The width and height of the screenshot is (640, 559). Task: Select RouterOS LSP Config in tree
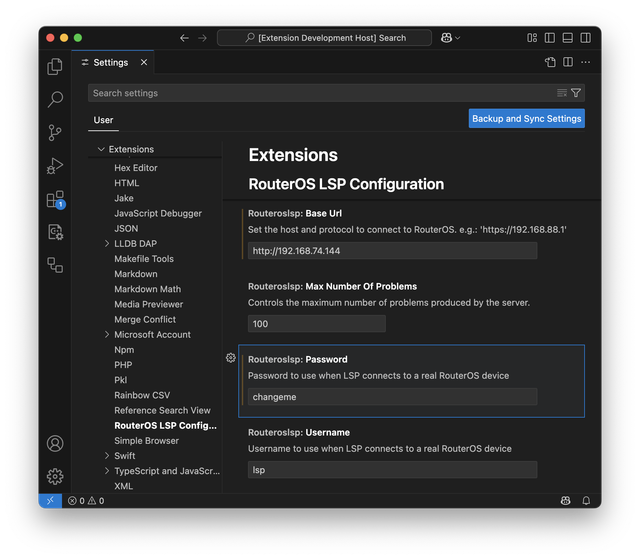click(165, 425)
